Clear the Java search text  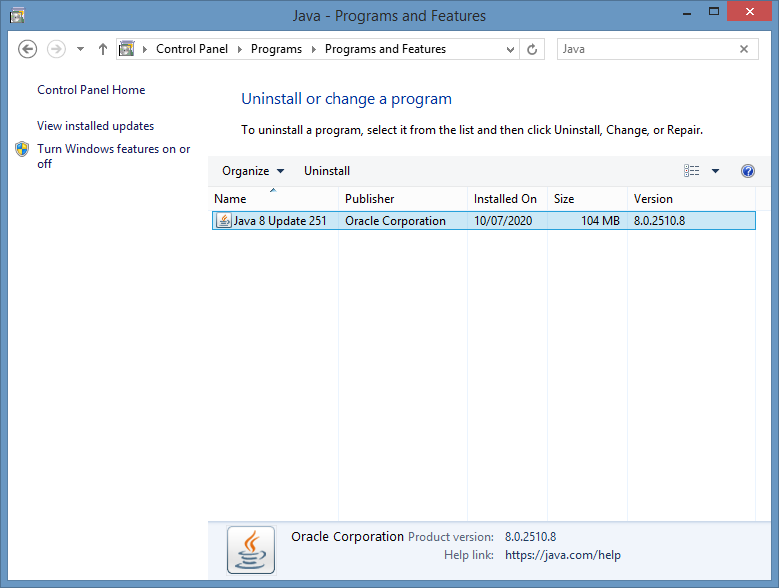pyautogui.click(x=744, y=49)
